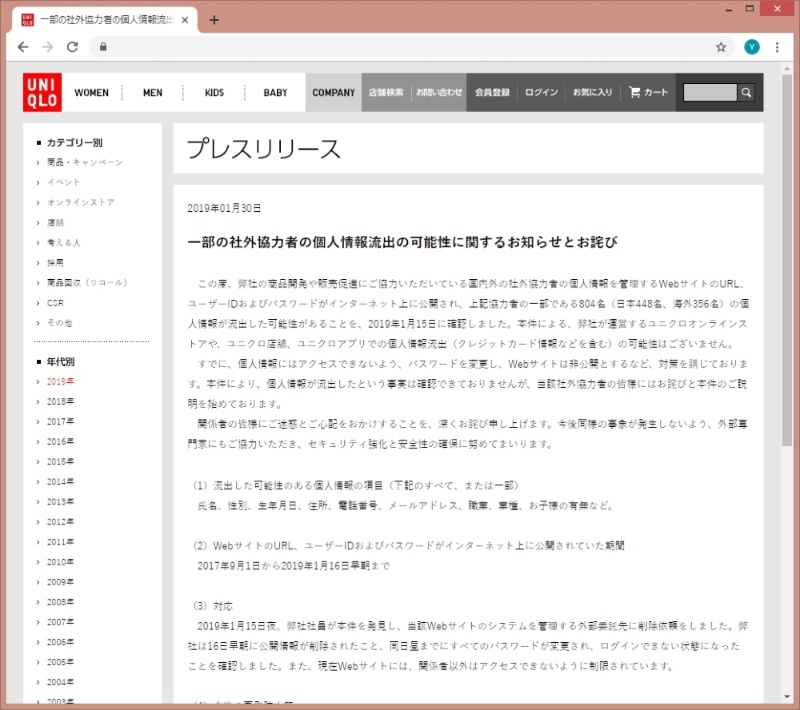Open the CSR category in the sidebar
This screenshot has height=710, width=800.
[55, 302]
